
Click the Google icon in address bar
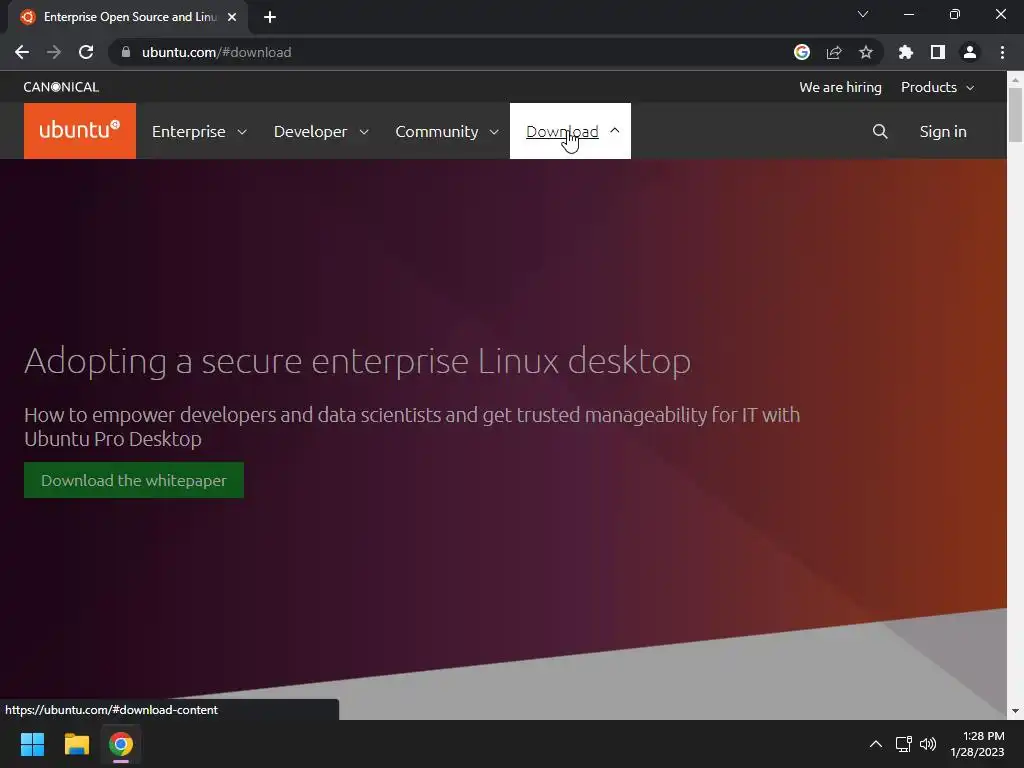click(x=802, y=52)
